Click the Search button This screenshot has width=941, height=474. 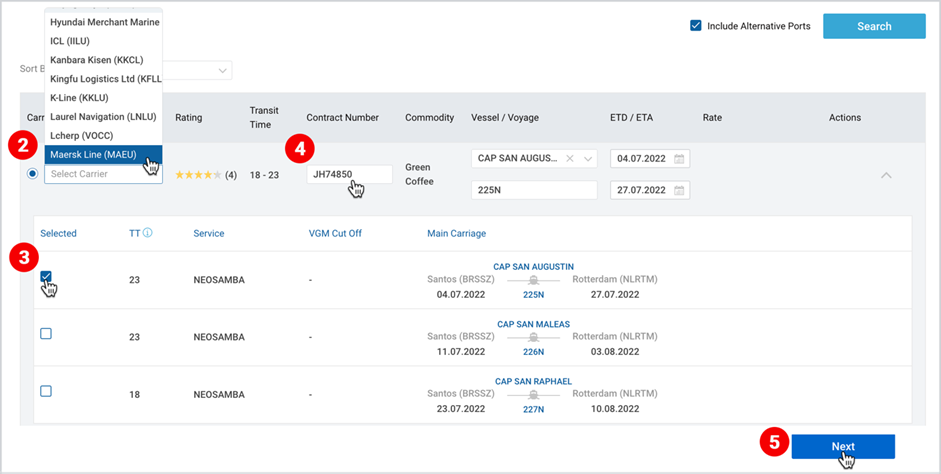click(874, 26)
